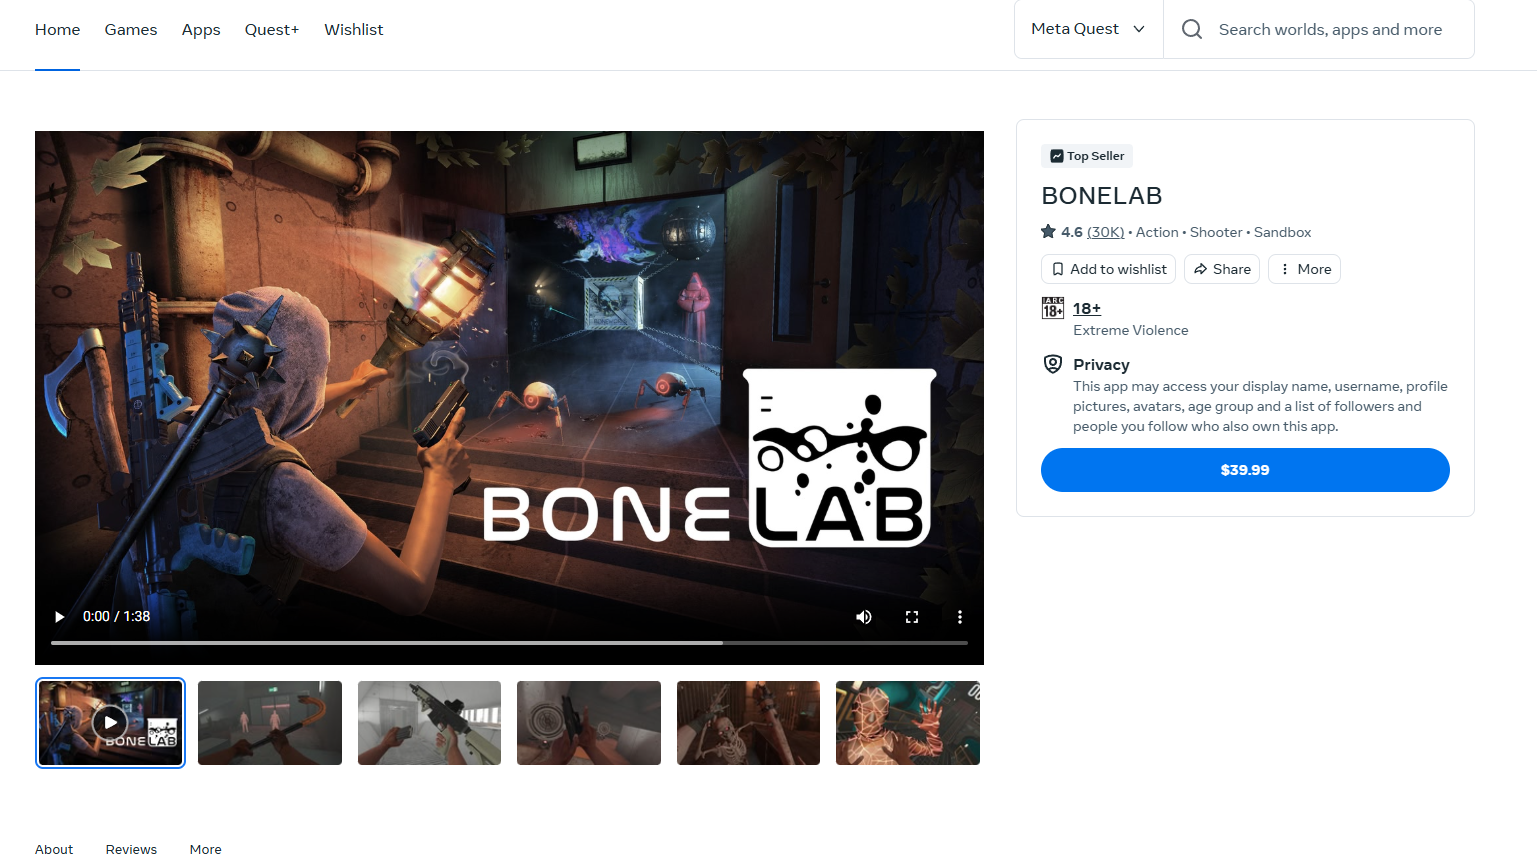Image resolution: width=1537 pixels, height=854 pixels.
Task: Go to the Home tab
Action: point(57,30)
